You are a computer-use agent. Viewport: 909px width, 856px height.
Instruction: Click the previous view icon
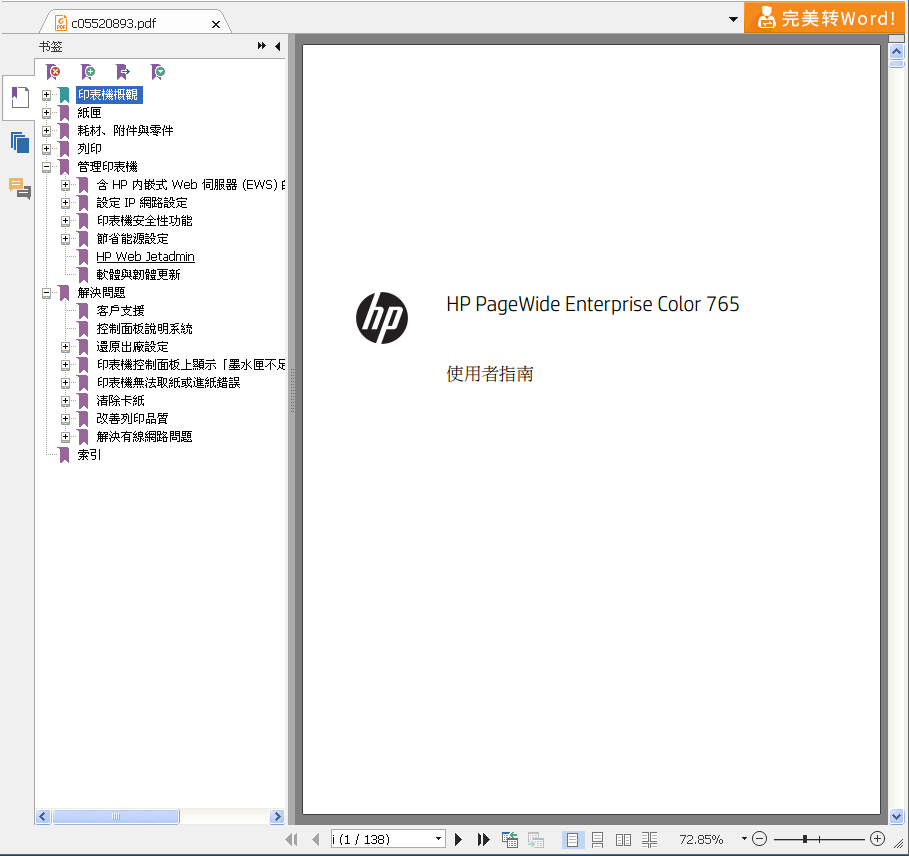(x=510, y=839)
